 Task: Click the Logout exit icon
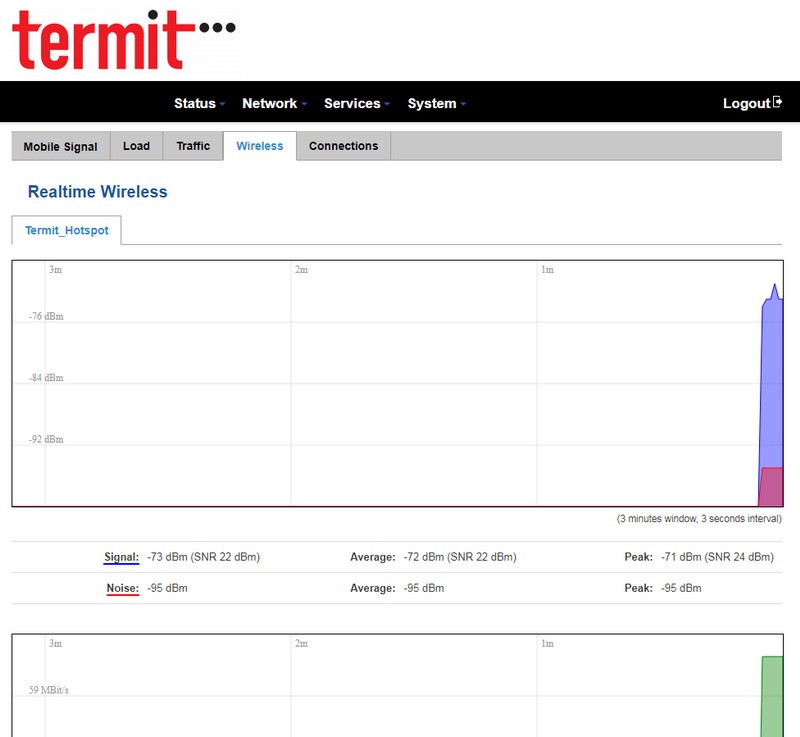coord(777,103)
